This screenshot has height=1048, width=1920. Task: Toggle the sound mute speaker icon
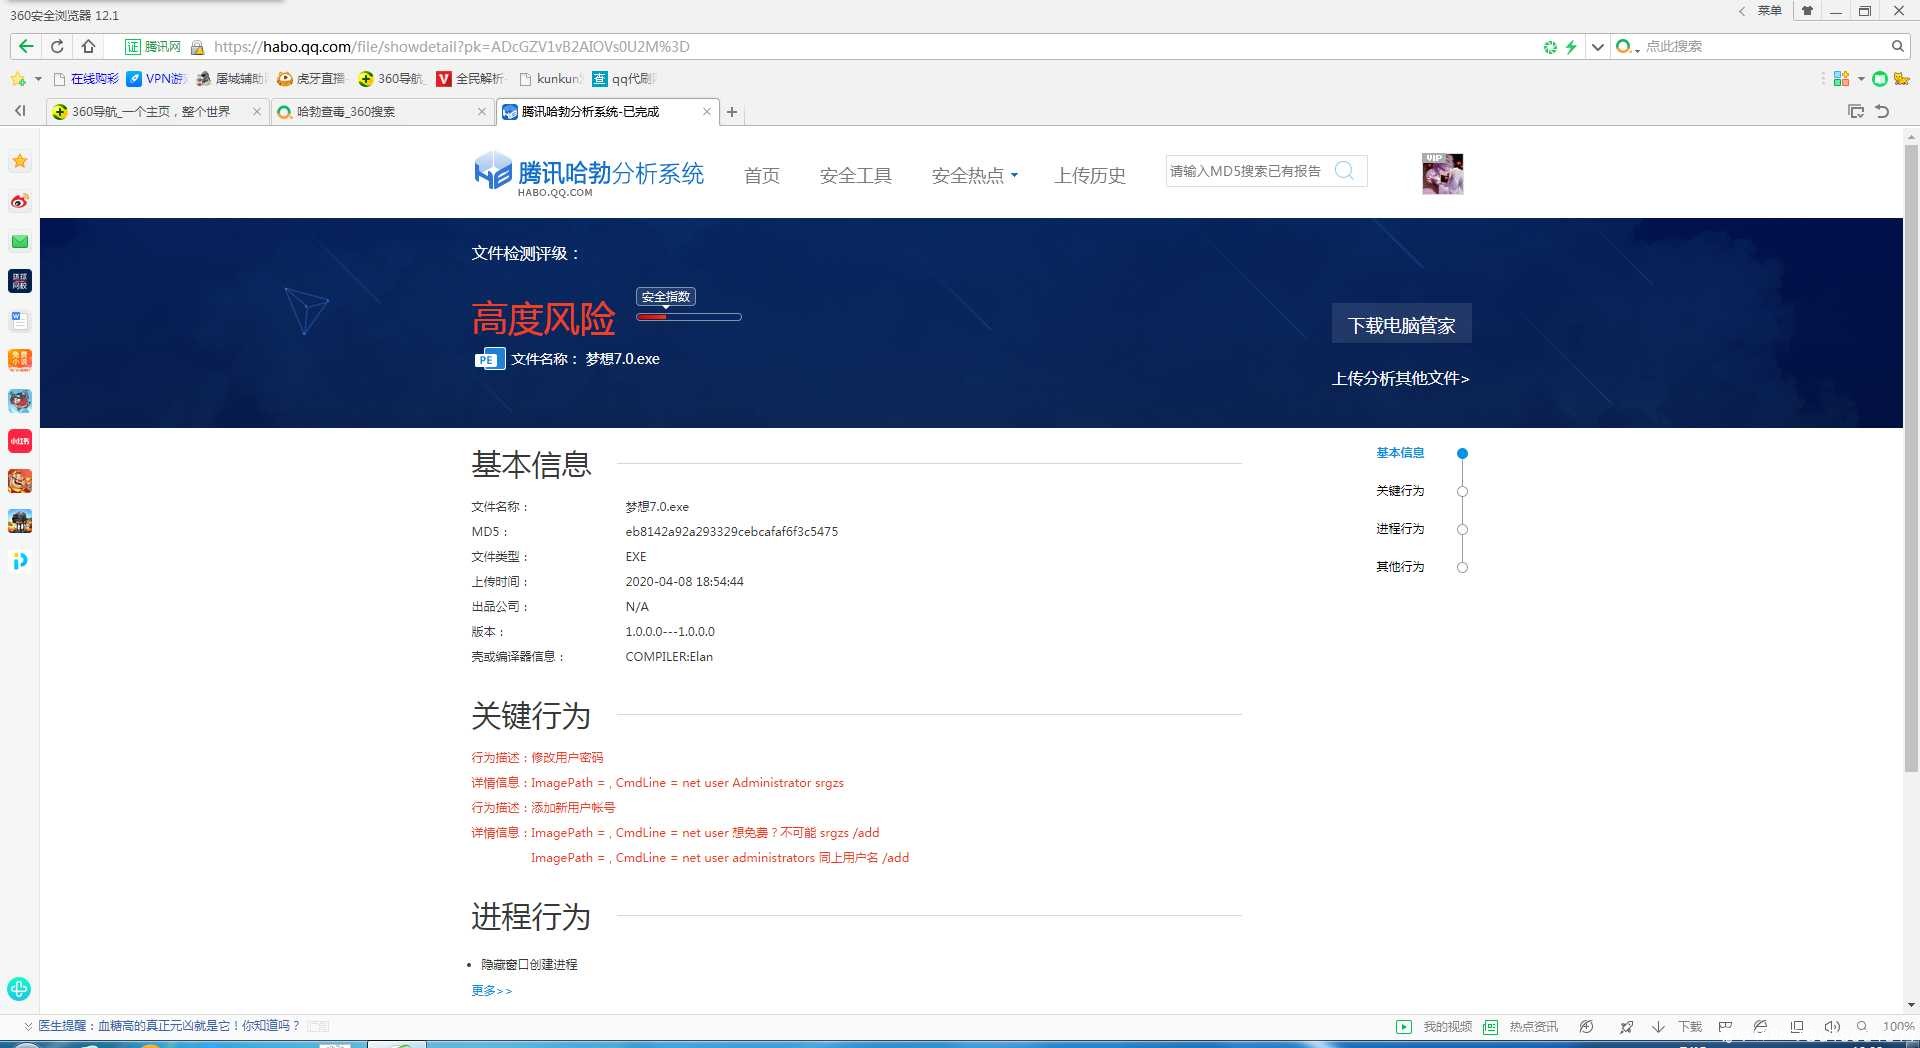[1832, 1027]
